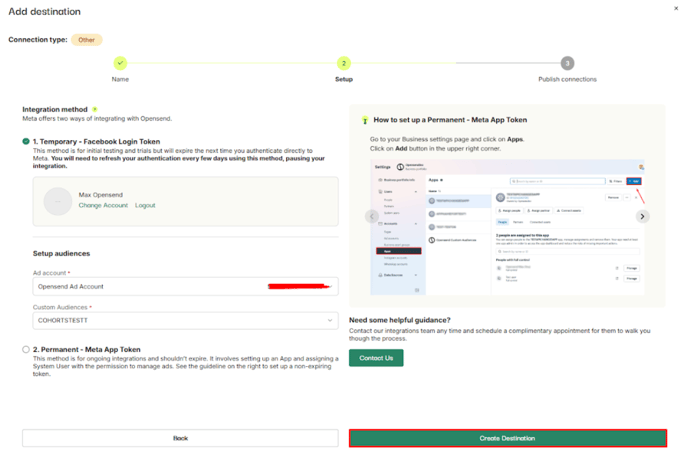
Task: Click the Ad account field
Action: coord(180,286)
